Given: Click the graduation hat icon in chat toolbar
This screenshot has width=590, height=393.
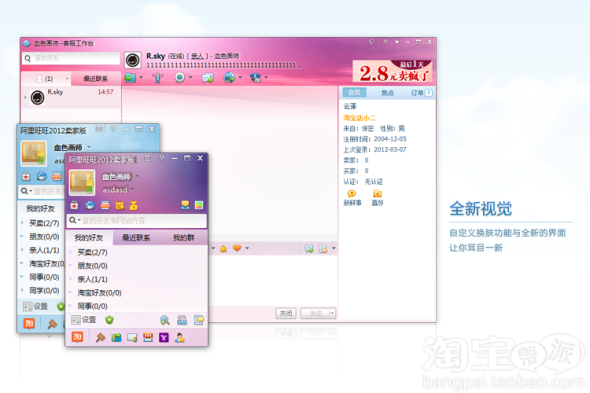Looking at the screenshot, I should [x=256, y=78].
